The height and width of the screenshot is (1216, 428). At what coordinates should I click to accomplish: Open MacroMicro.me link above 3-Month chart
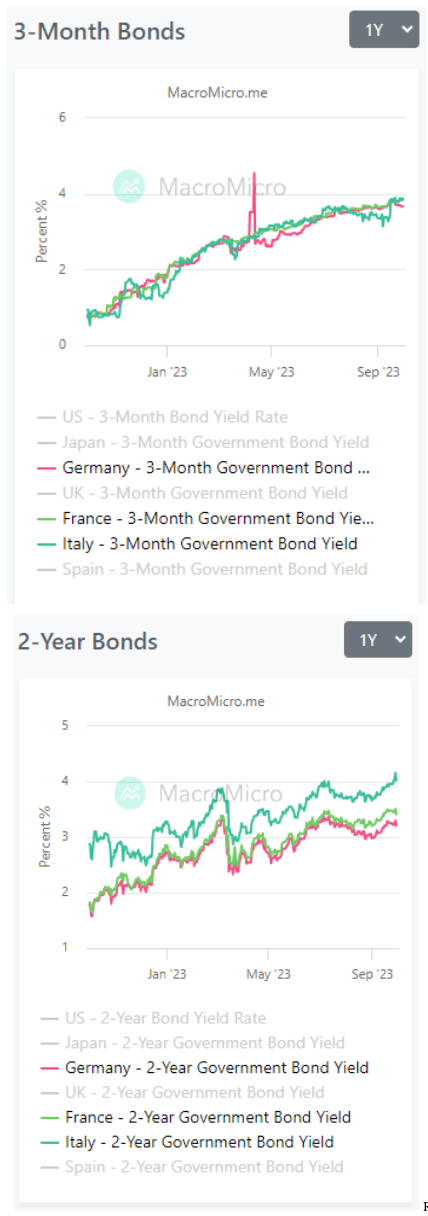tap(216, 92)
